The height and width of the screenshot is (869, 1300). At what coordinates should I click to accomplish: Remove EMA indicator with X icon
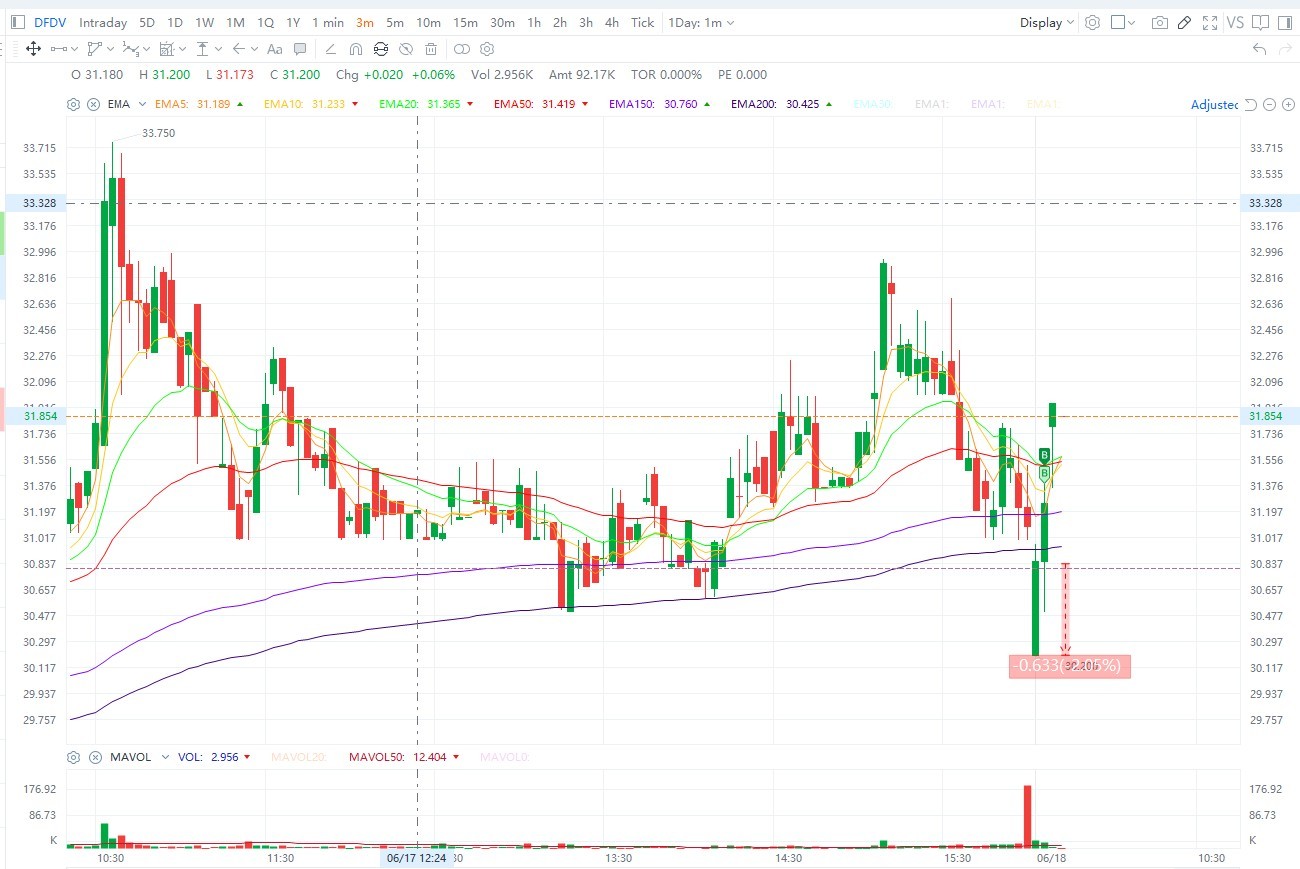point(94,104)
